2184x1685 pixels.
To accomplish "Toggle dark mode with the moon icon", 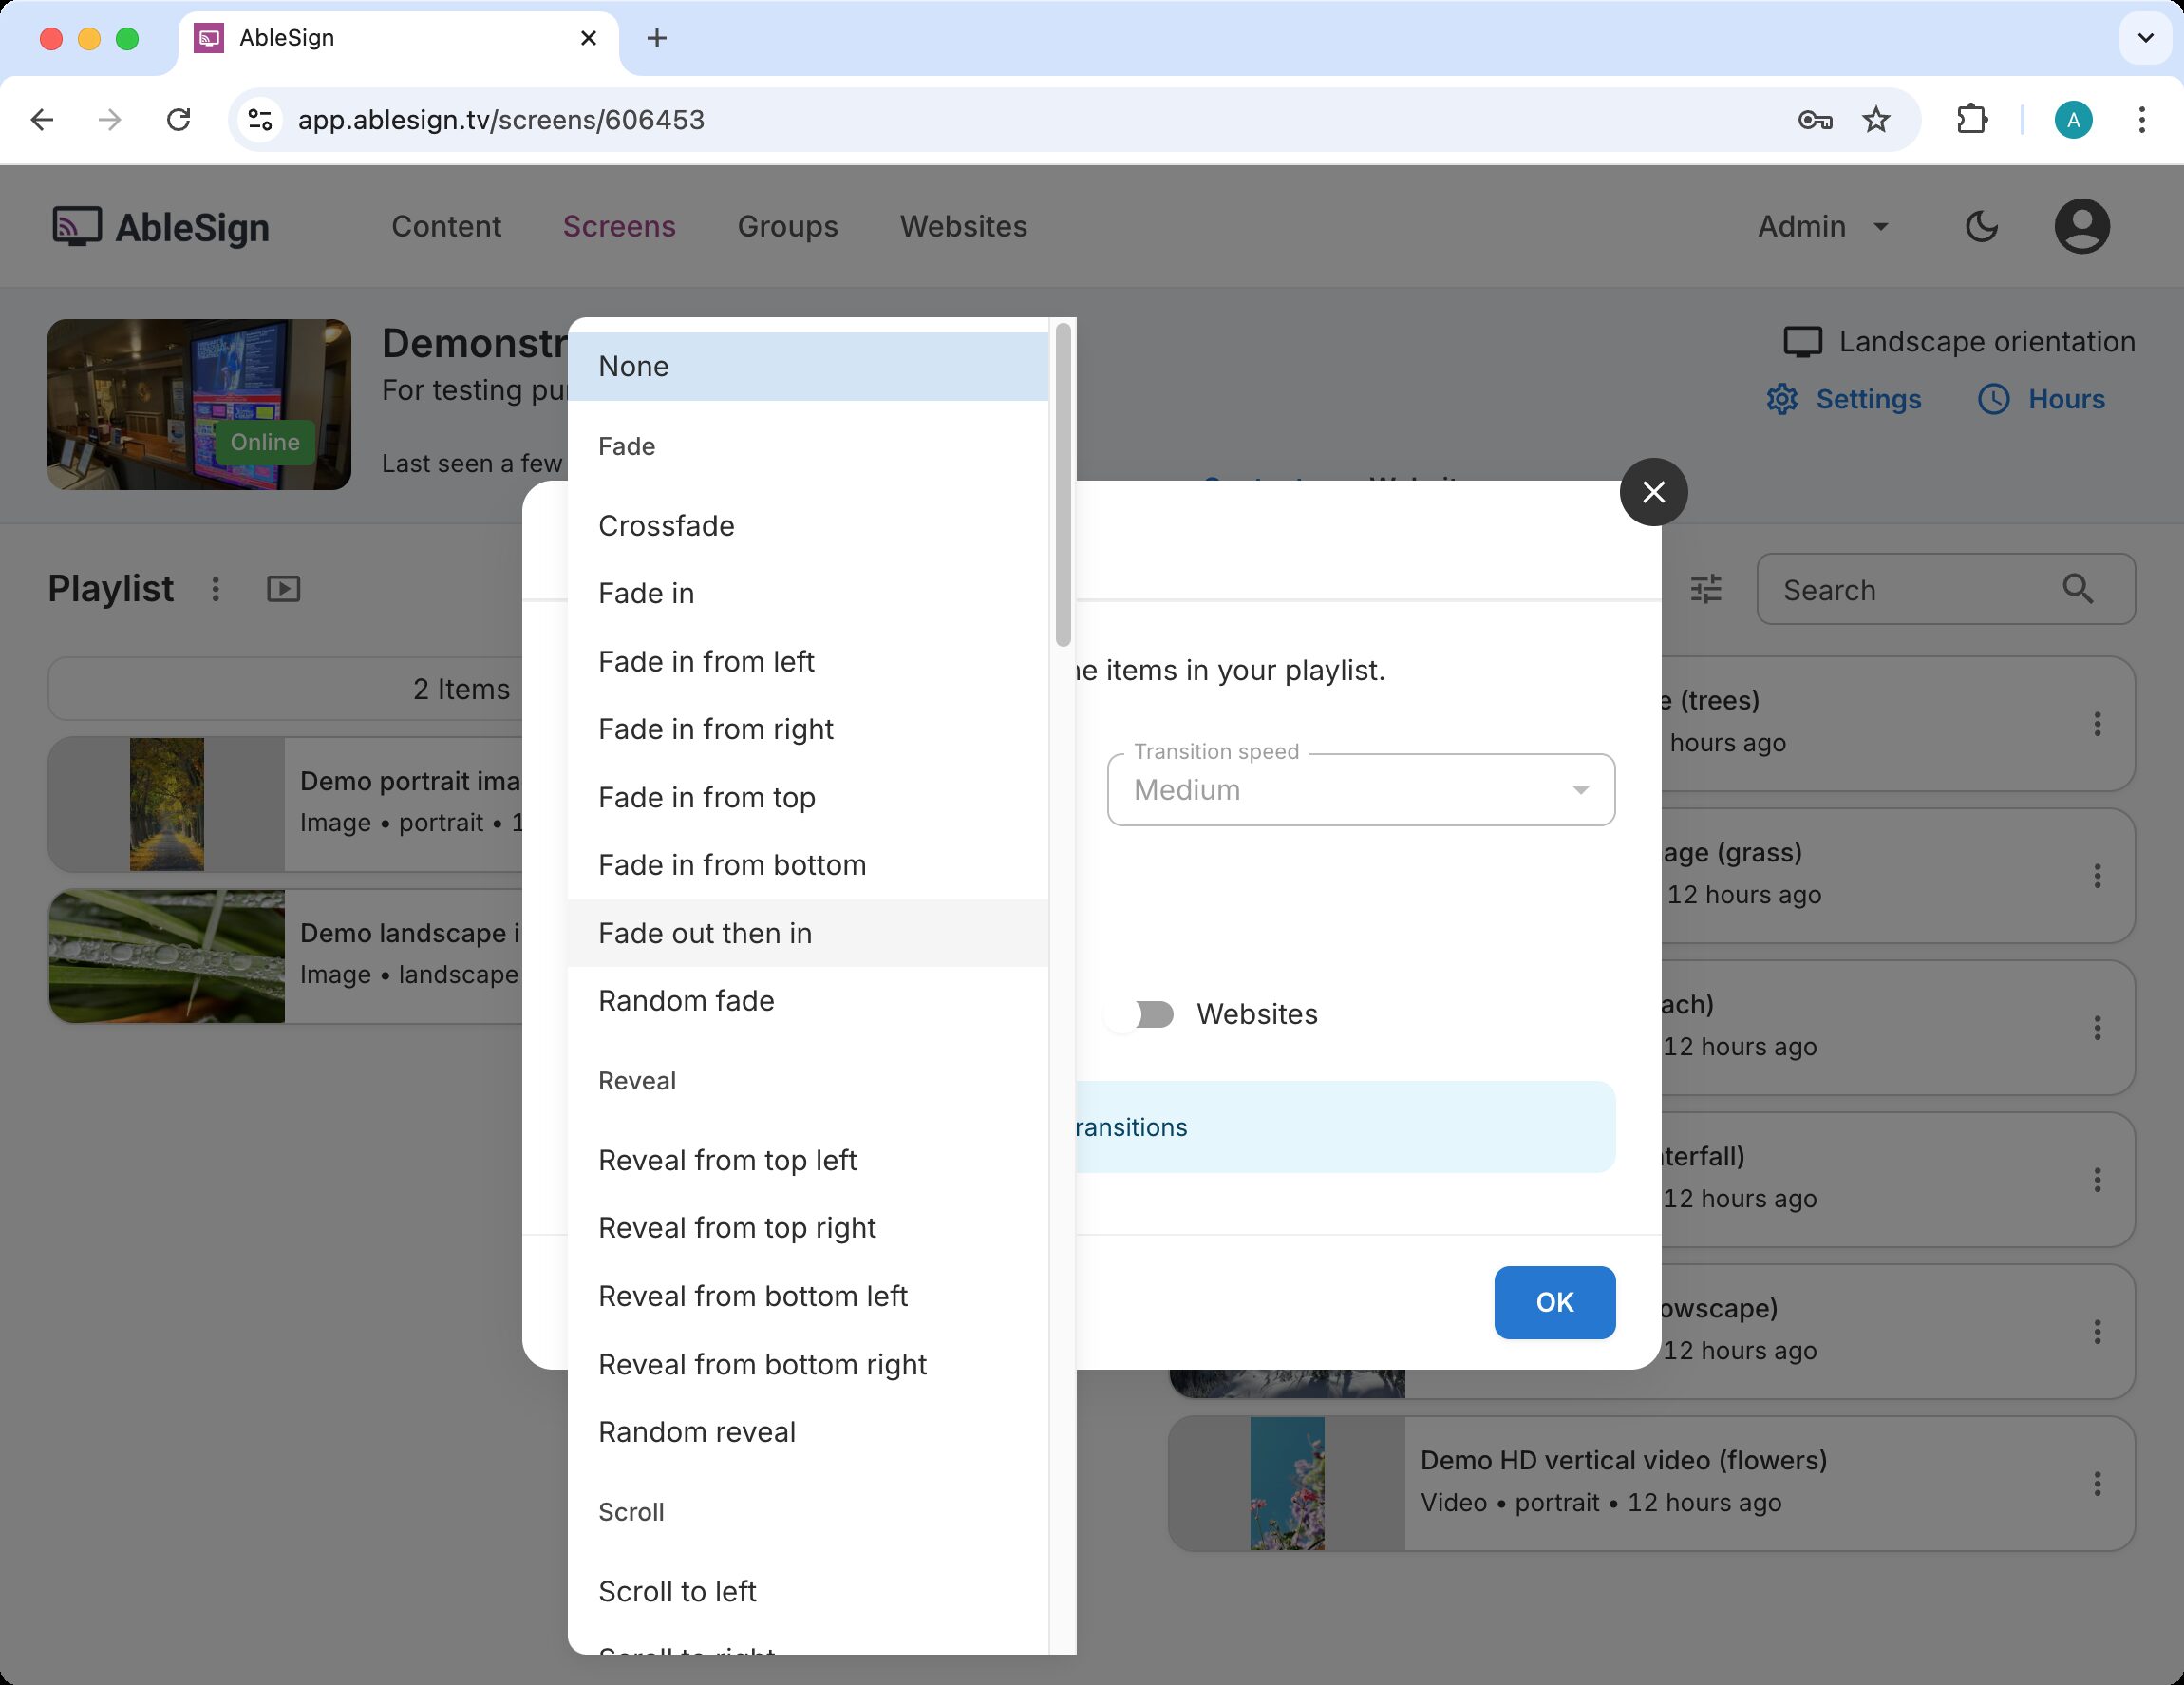I will point(1981,226).
